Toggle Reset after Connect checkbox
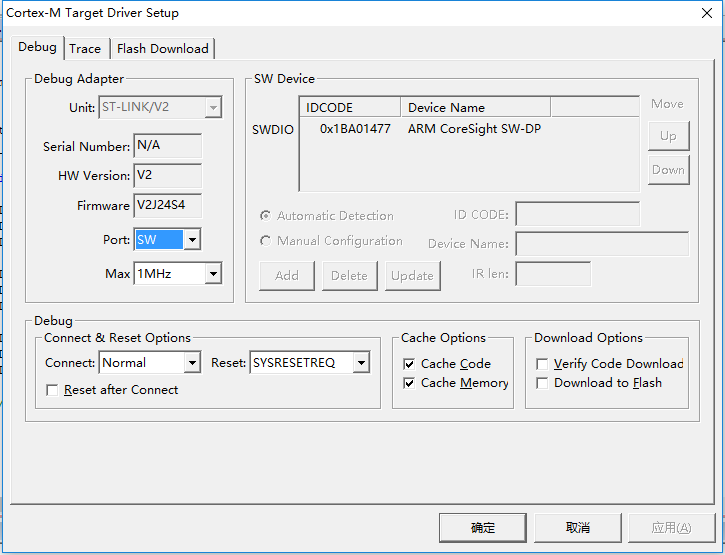The height and width of the screenshot is (555, 725). click(52, 390)
